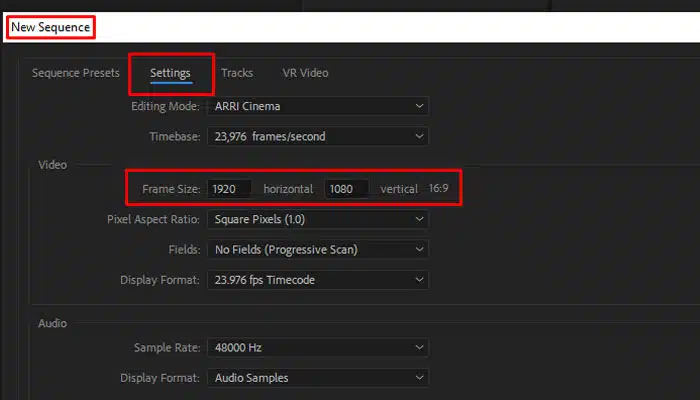The width and height of the screenshot is (700, 400).
Task: Open the Pixel Aspect Ratio dropdown
Action: click(x=318, y=219)
